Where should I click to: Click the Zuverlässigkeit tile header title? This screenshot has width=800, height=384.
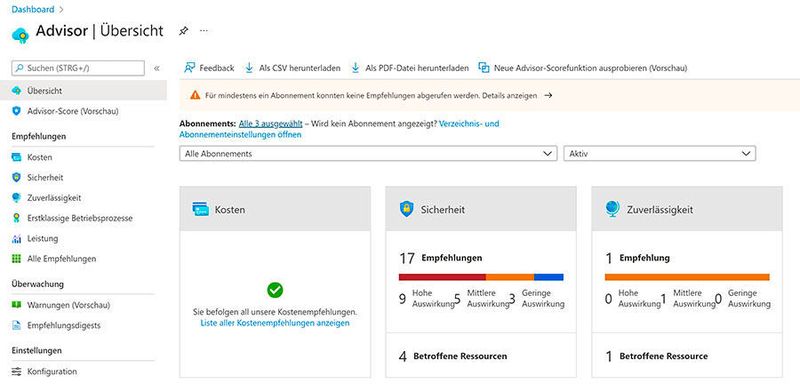[x=660, y=210]
